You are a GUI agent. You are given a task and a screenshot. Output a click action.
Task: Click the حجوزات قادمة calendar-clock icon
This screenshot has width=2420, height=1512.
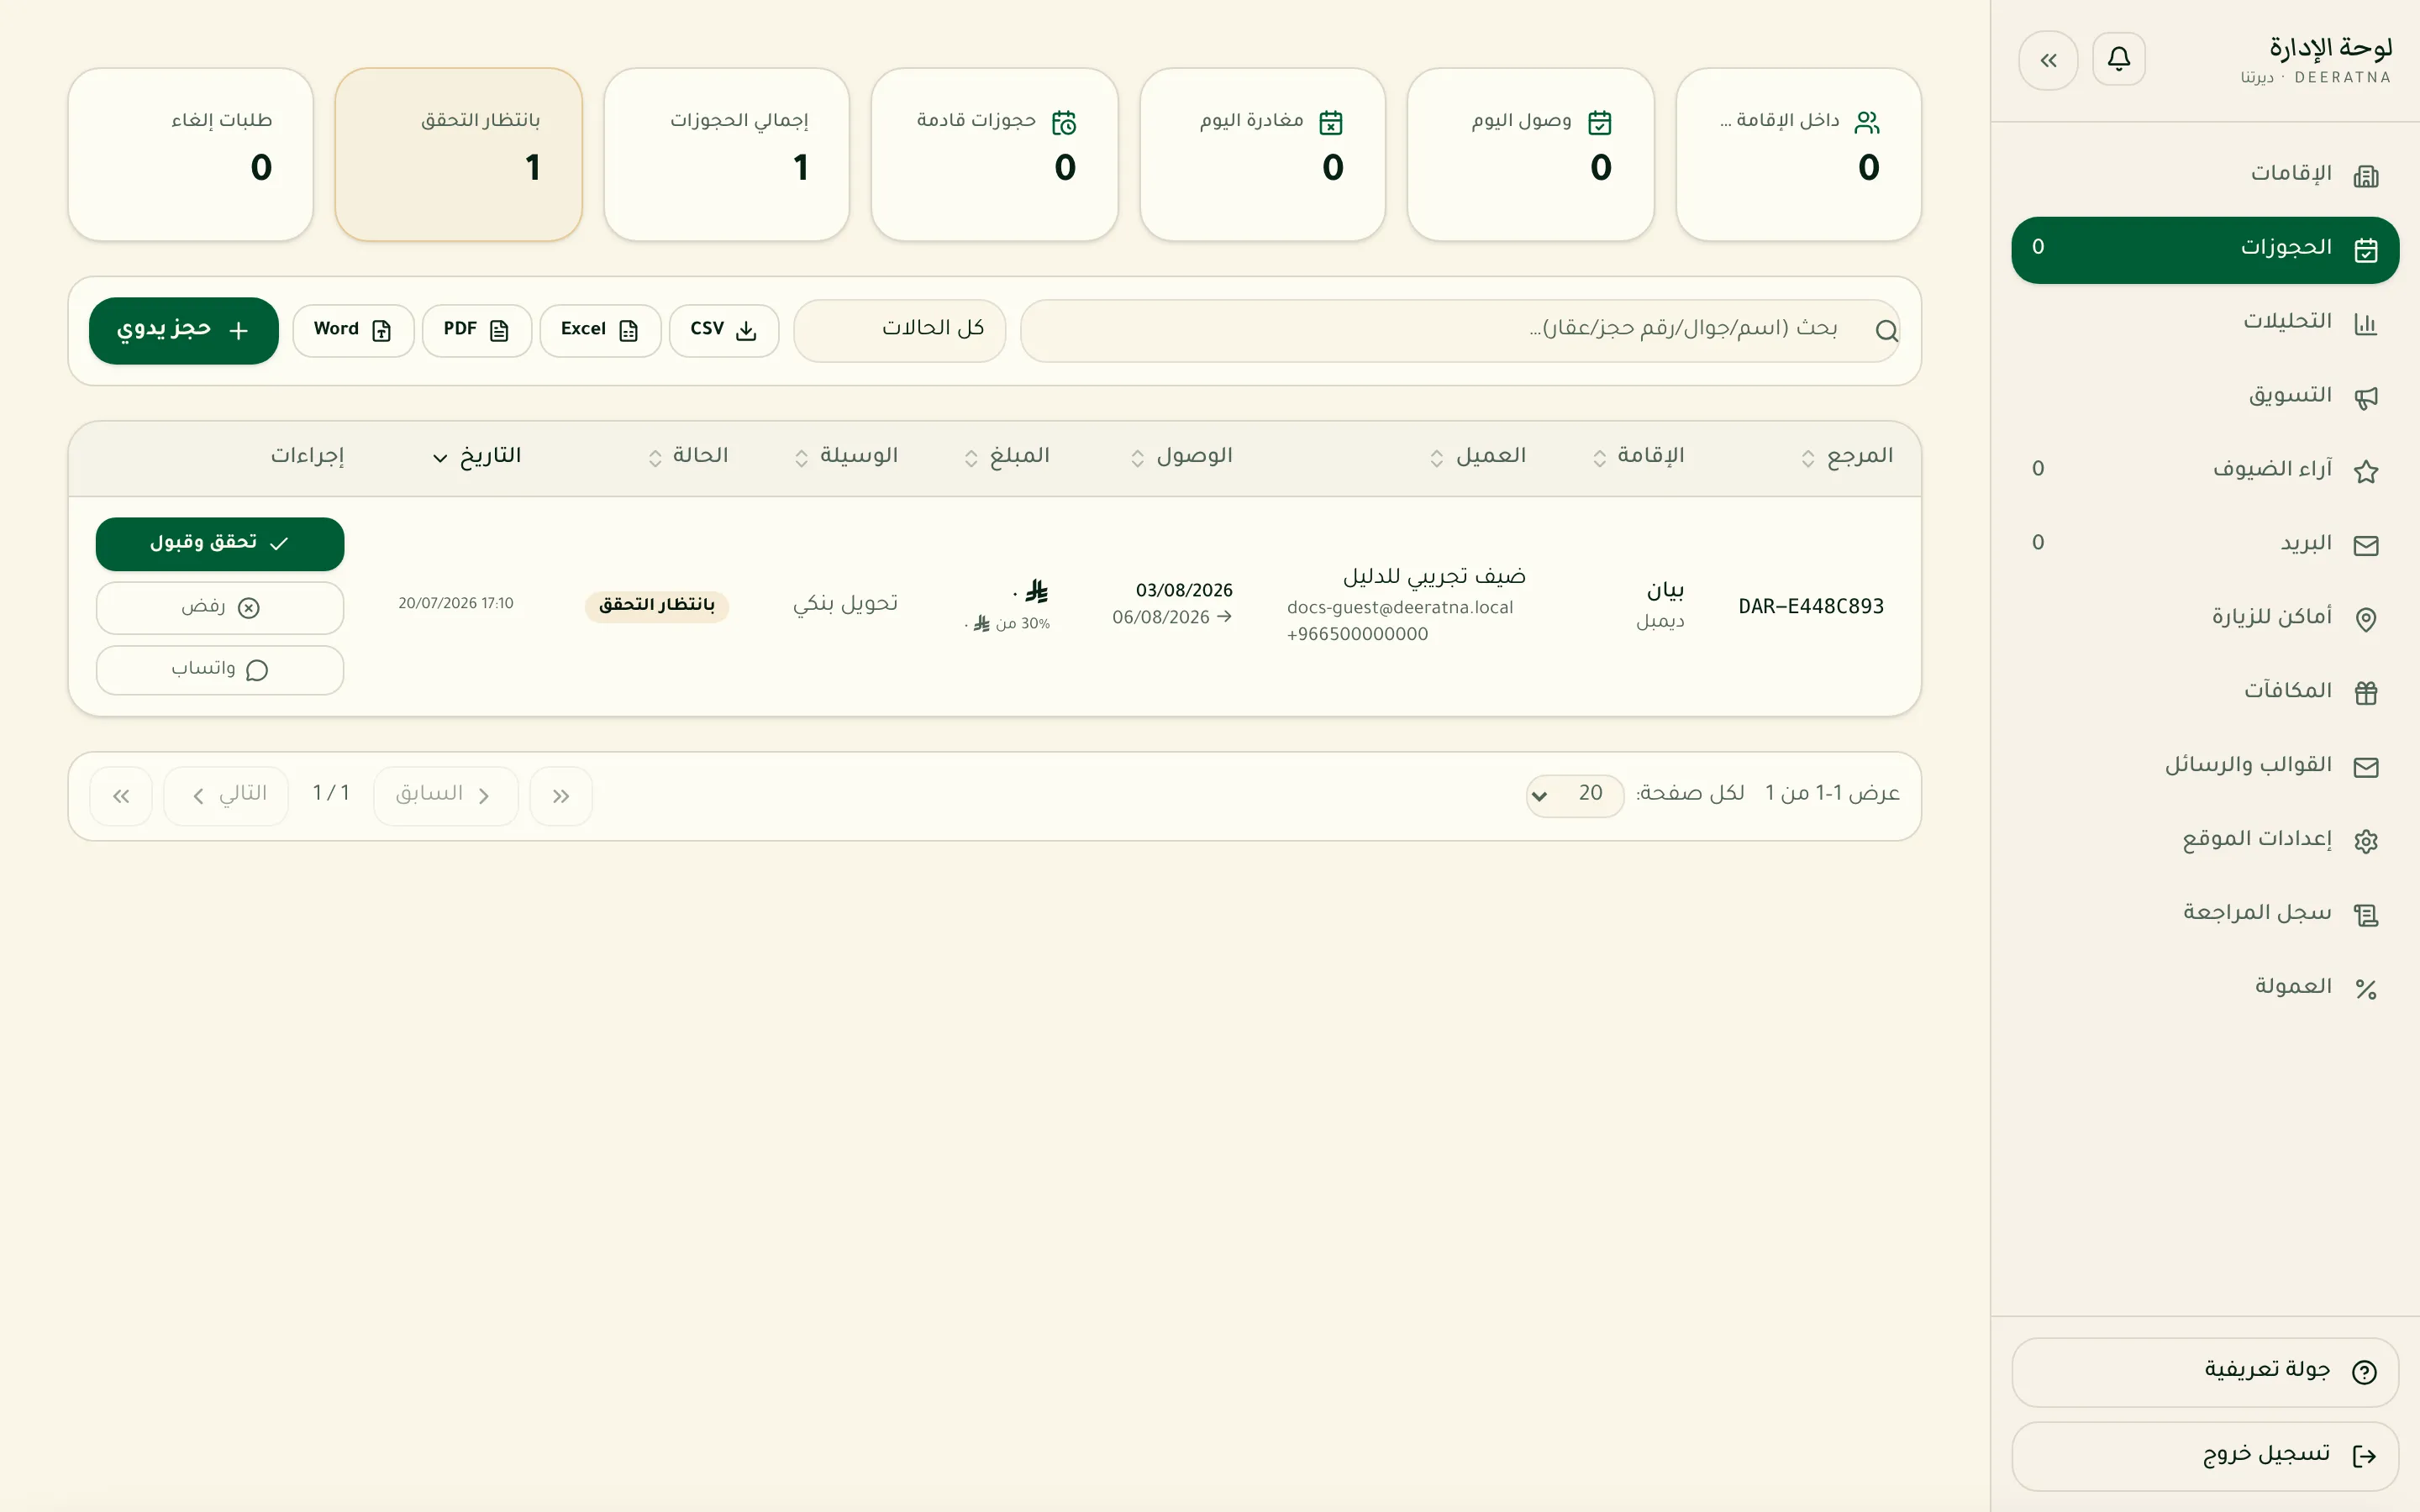point(1063,123)
